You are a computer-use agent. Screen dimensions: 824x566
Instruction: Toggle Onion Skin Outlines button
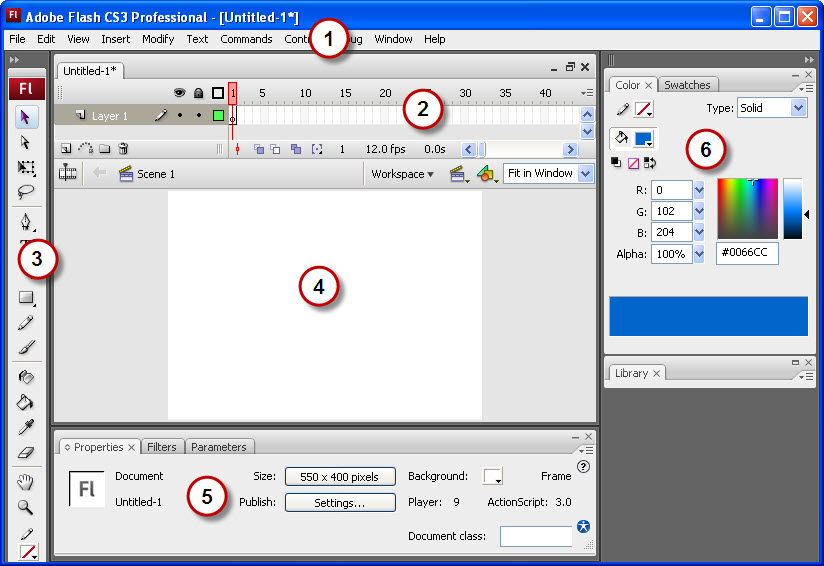[275, 149]
